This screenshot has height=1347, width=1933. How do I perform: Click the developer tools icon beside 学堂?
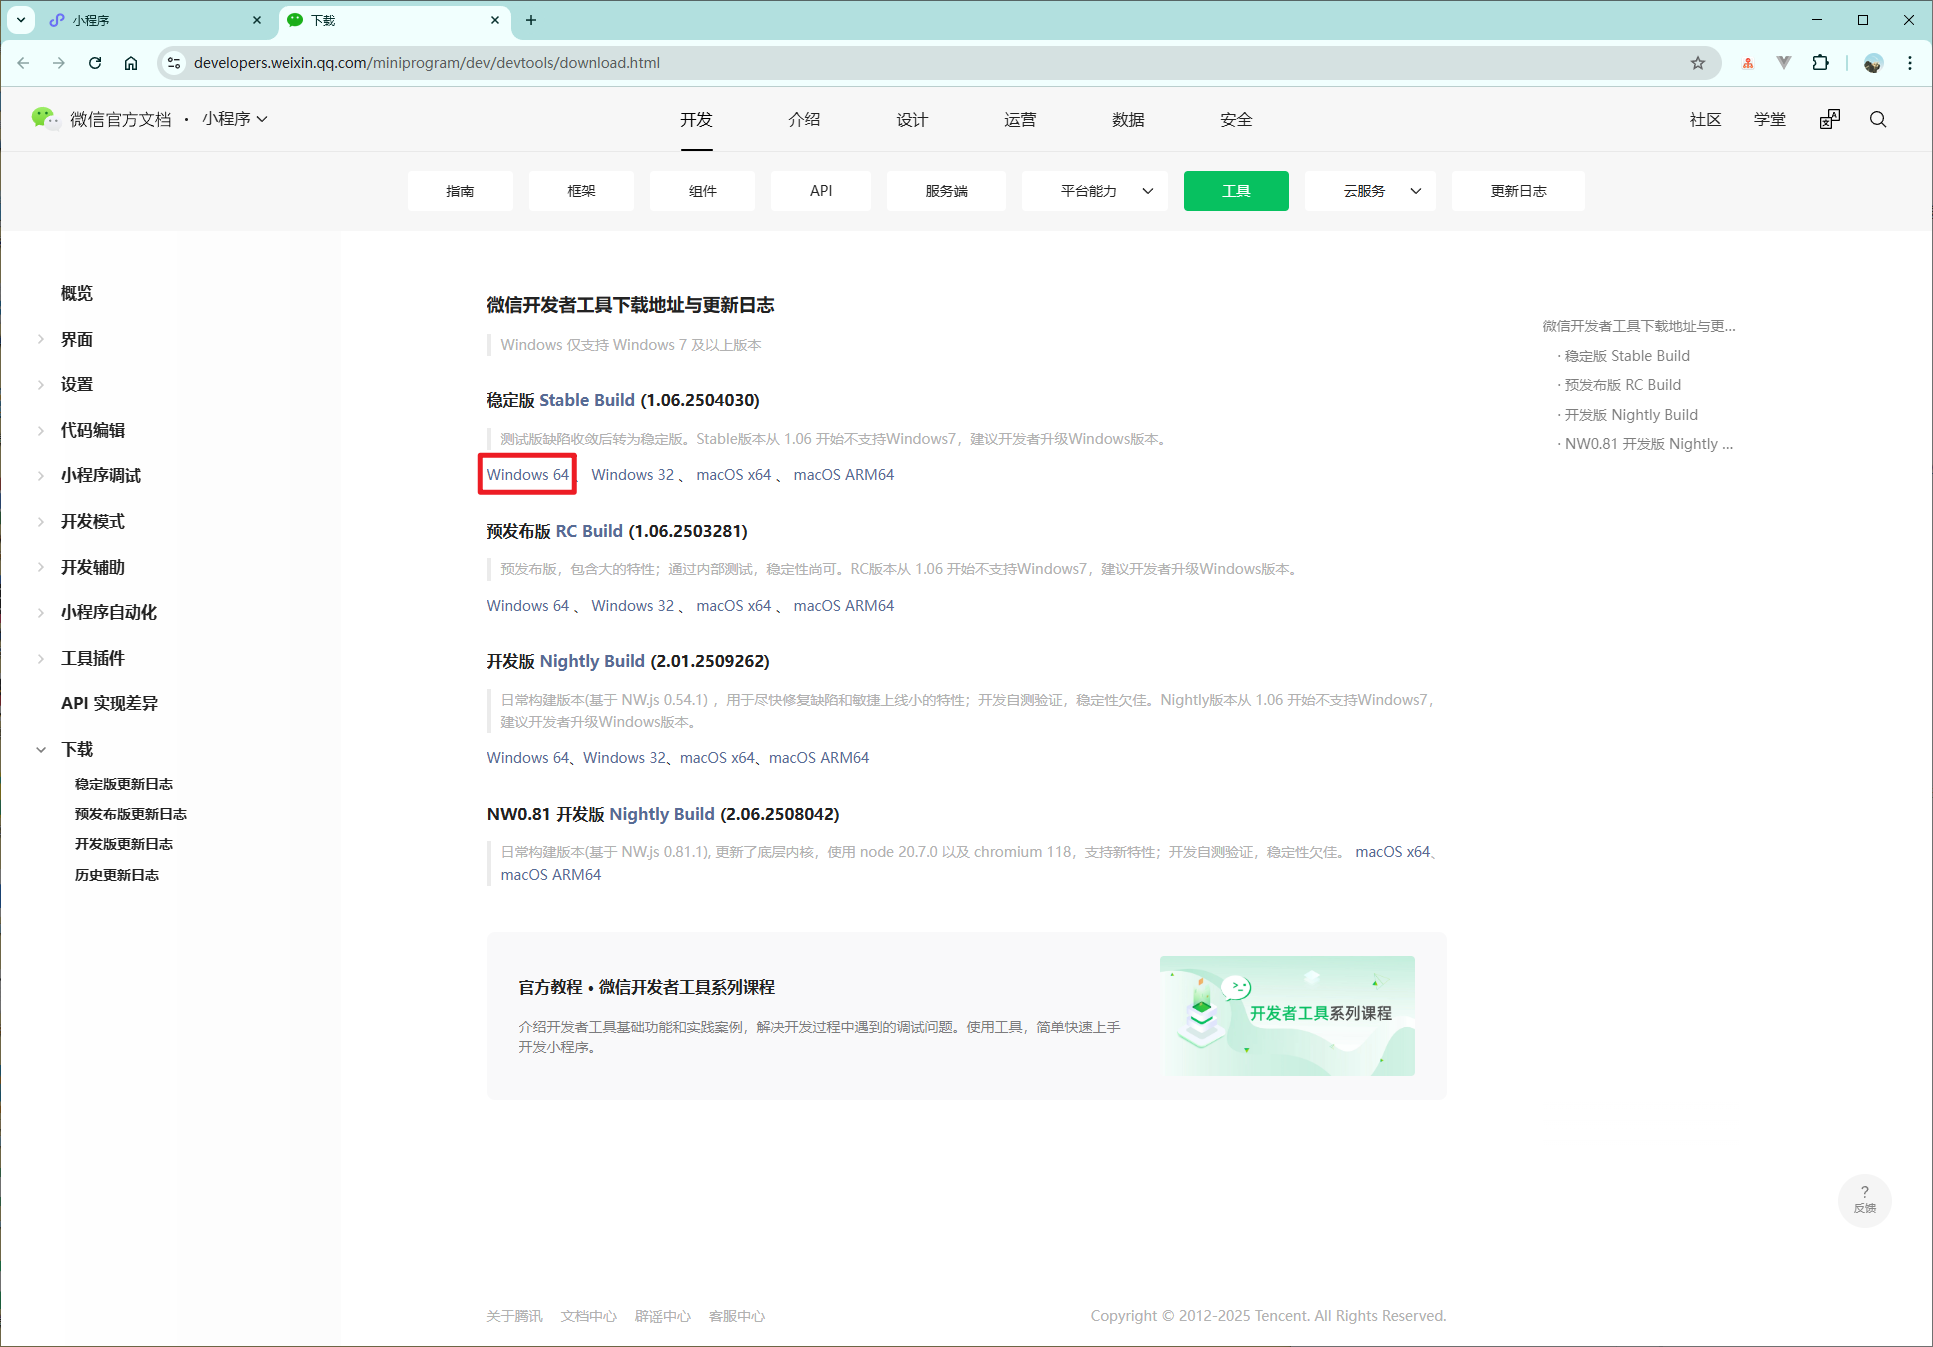(1830, 120)
